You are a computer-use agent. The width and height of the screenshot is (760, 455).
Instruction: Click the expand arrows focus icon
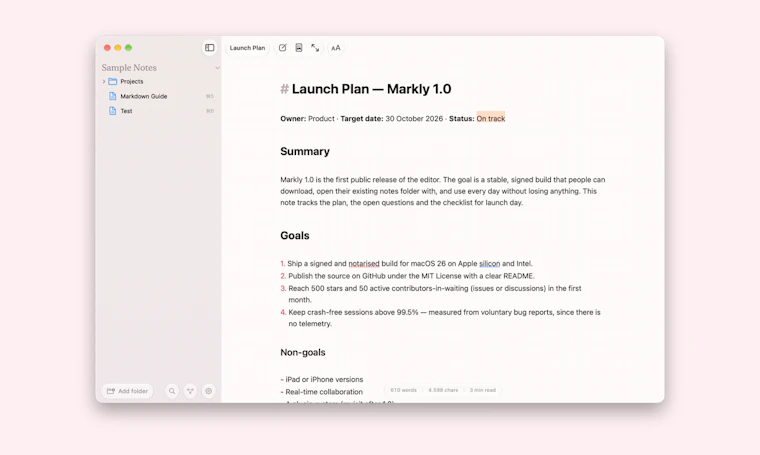point(315,48)
